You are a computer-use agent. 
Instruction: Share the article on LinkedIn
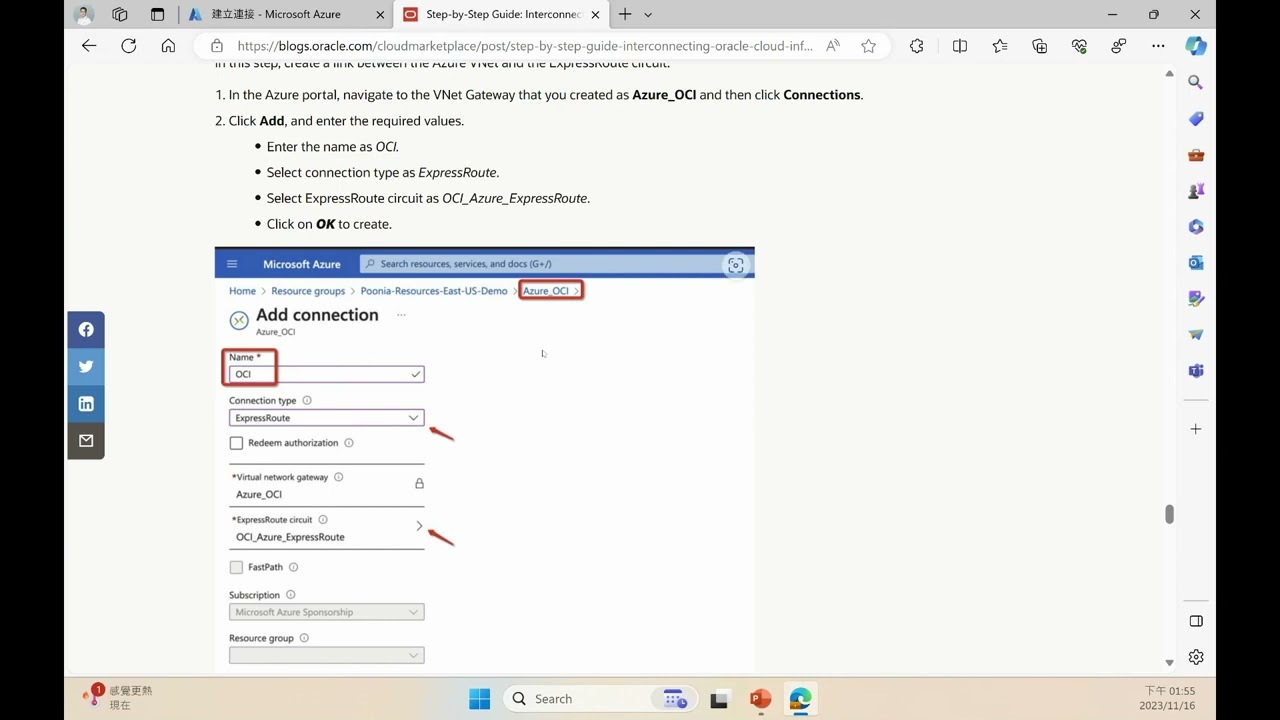pos(86,404)
